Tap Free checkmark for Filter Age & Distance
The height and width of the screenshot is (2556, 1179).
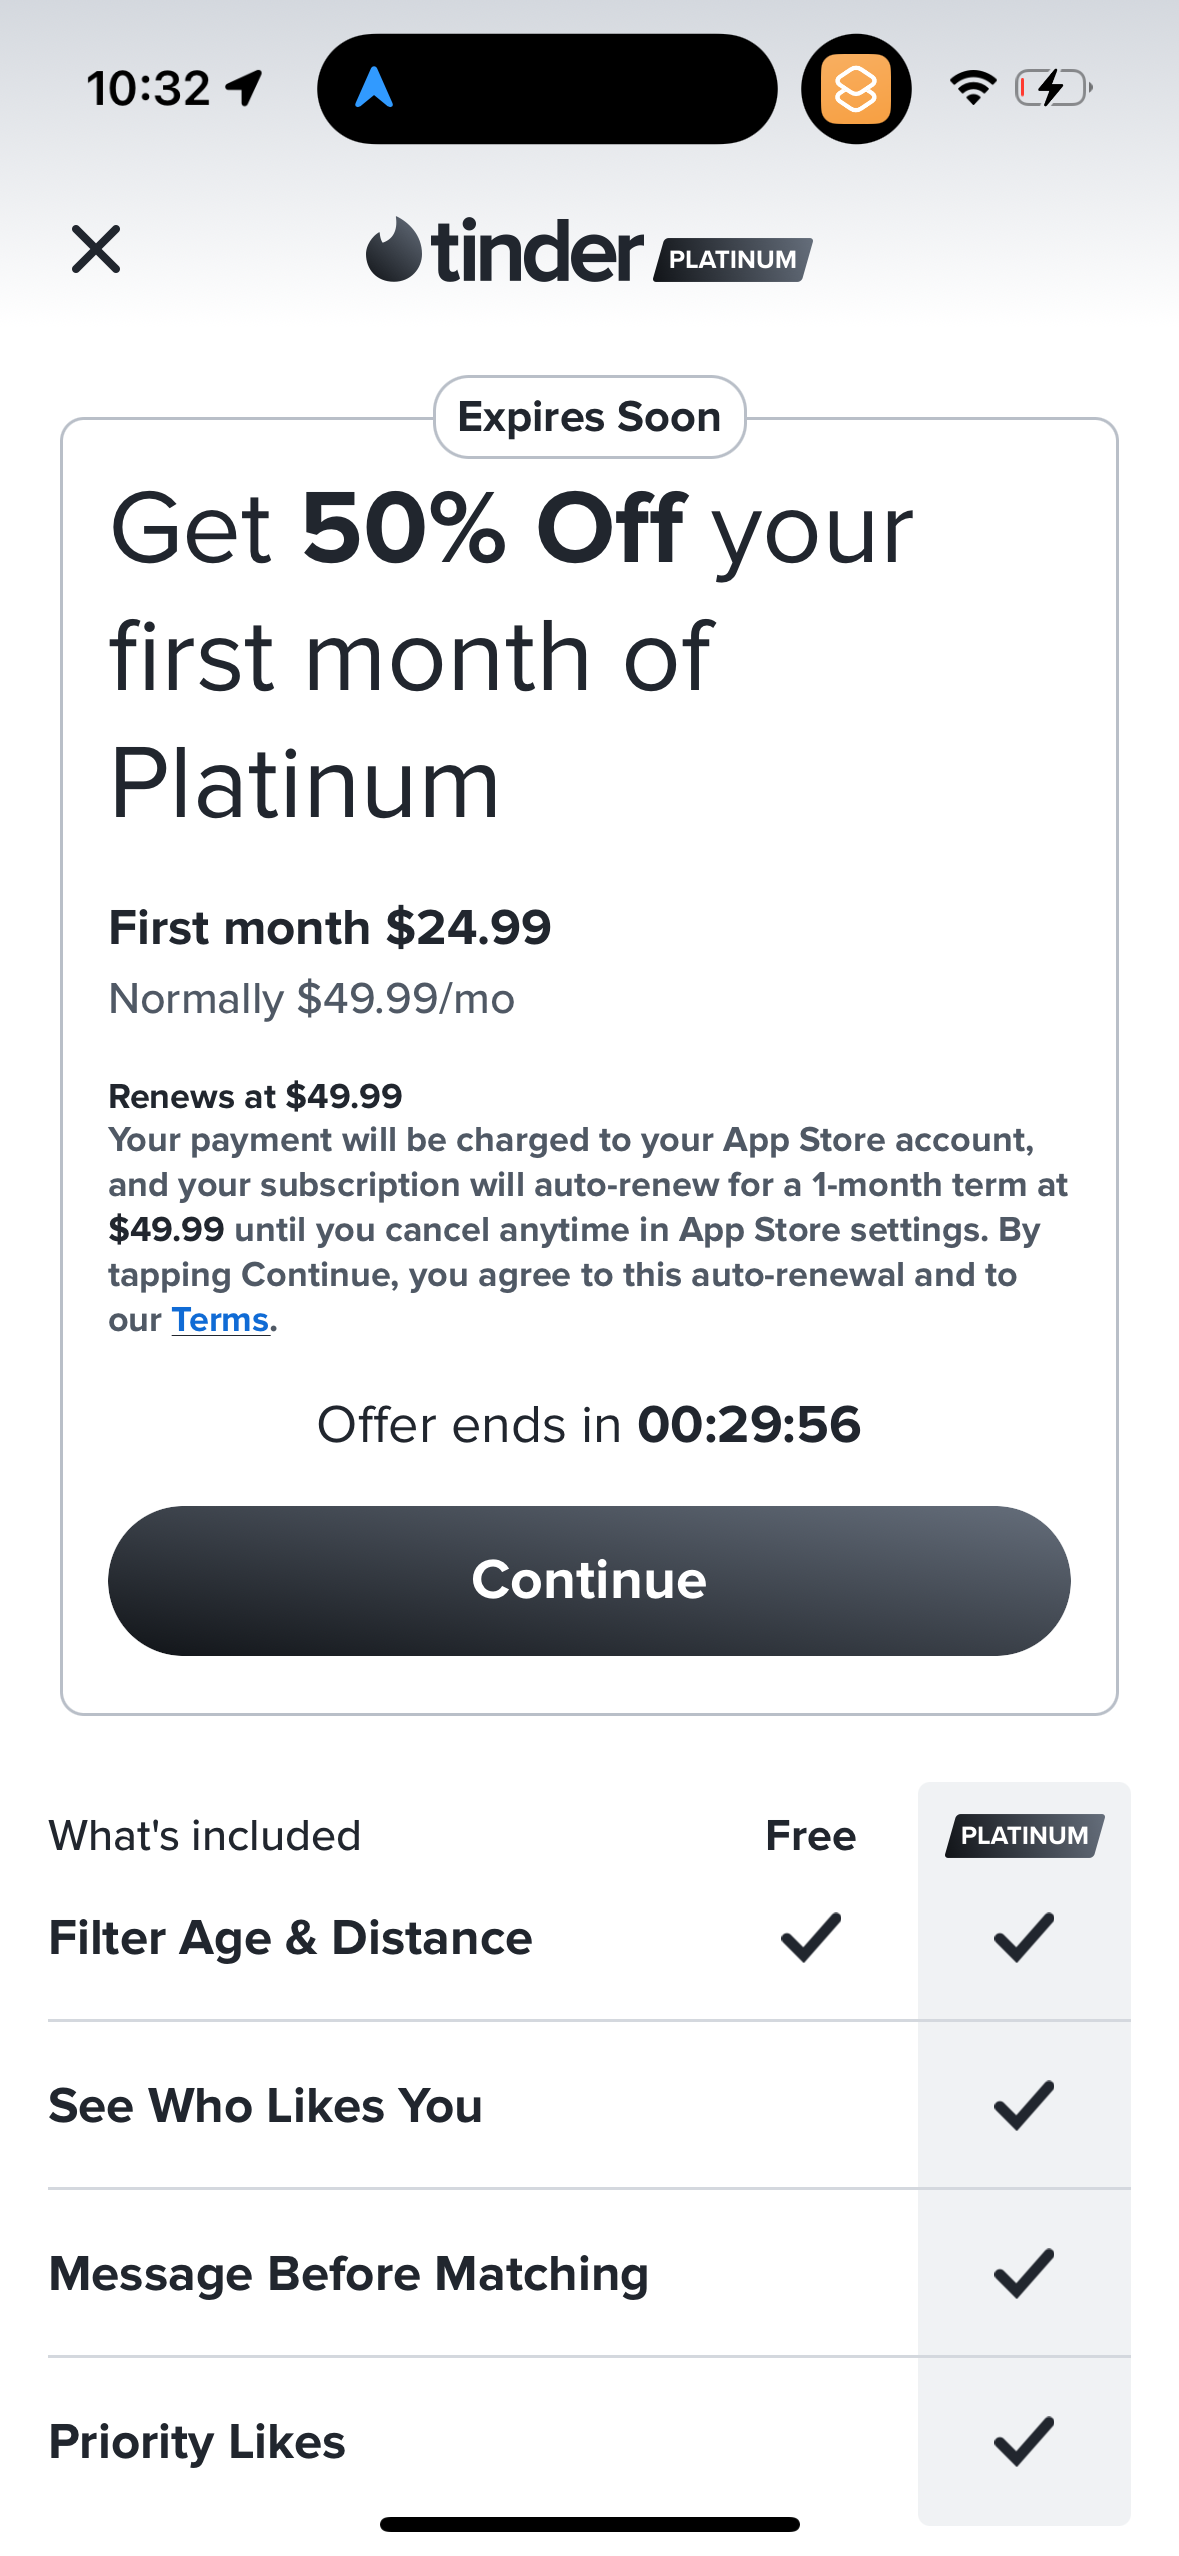point(810,1937)
